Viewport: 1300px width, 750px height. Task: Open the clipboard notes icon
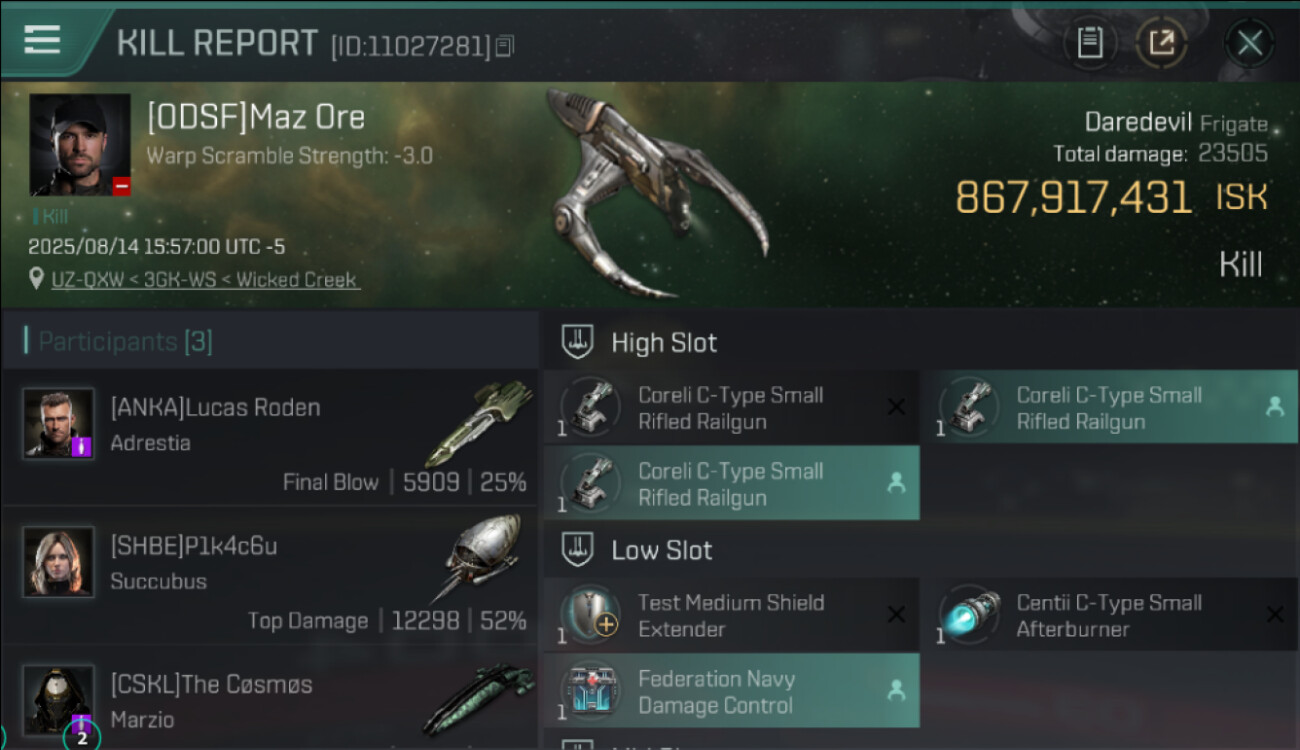tap(1090, 43)
